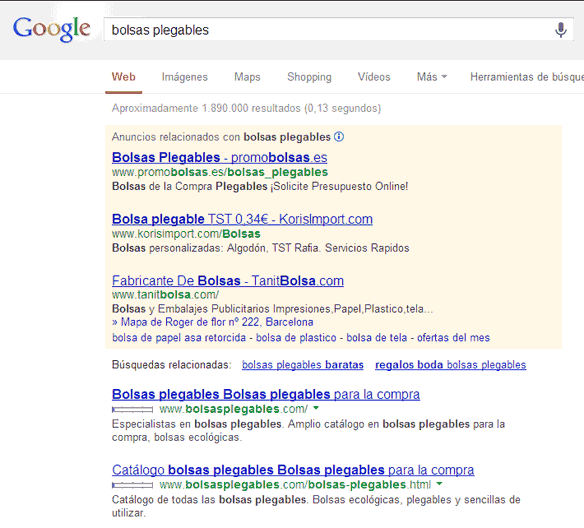Open Fabricante De Bolsas TanitBolsa ad

tap(228, 281)
